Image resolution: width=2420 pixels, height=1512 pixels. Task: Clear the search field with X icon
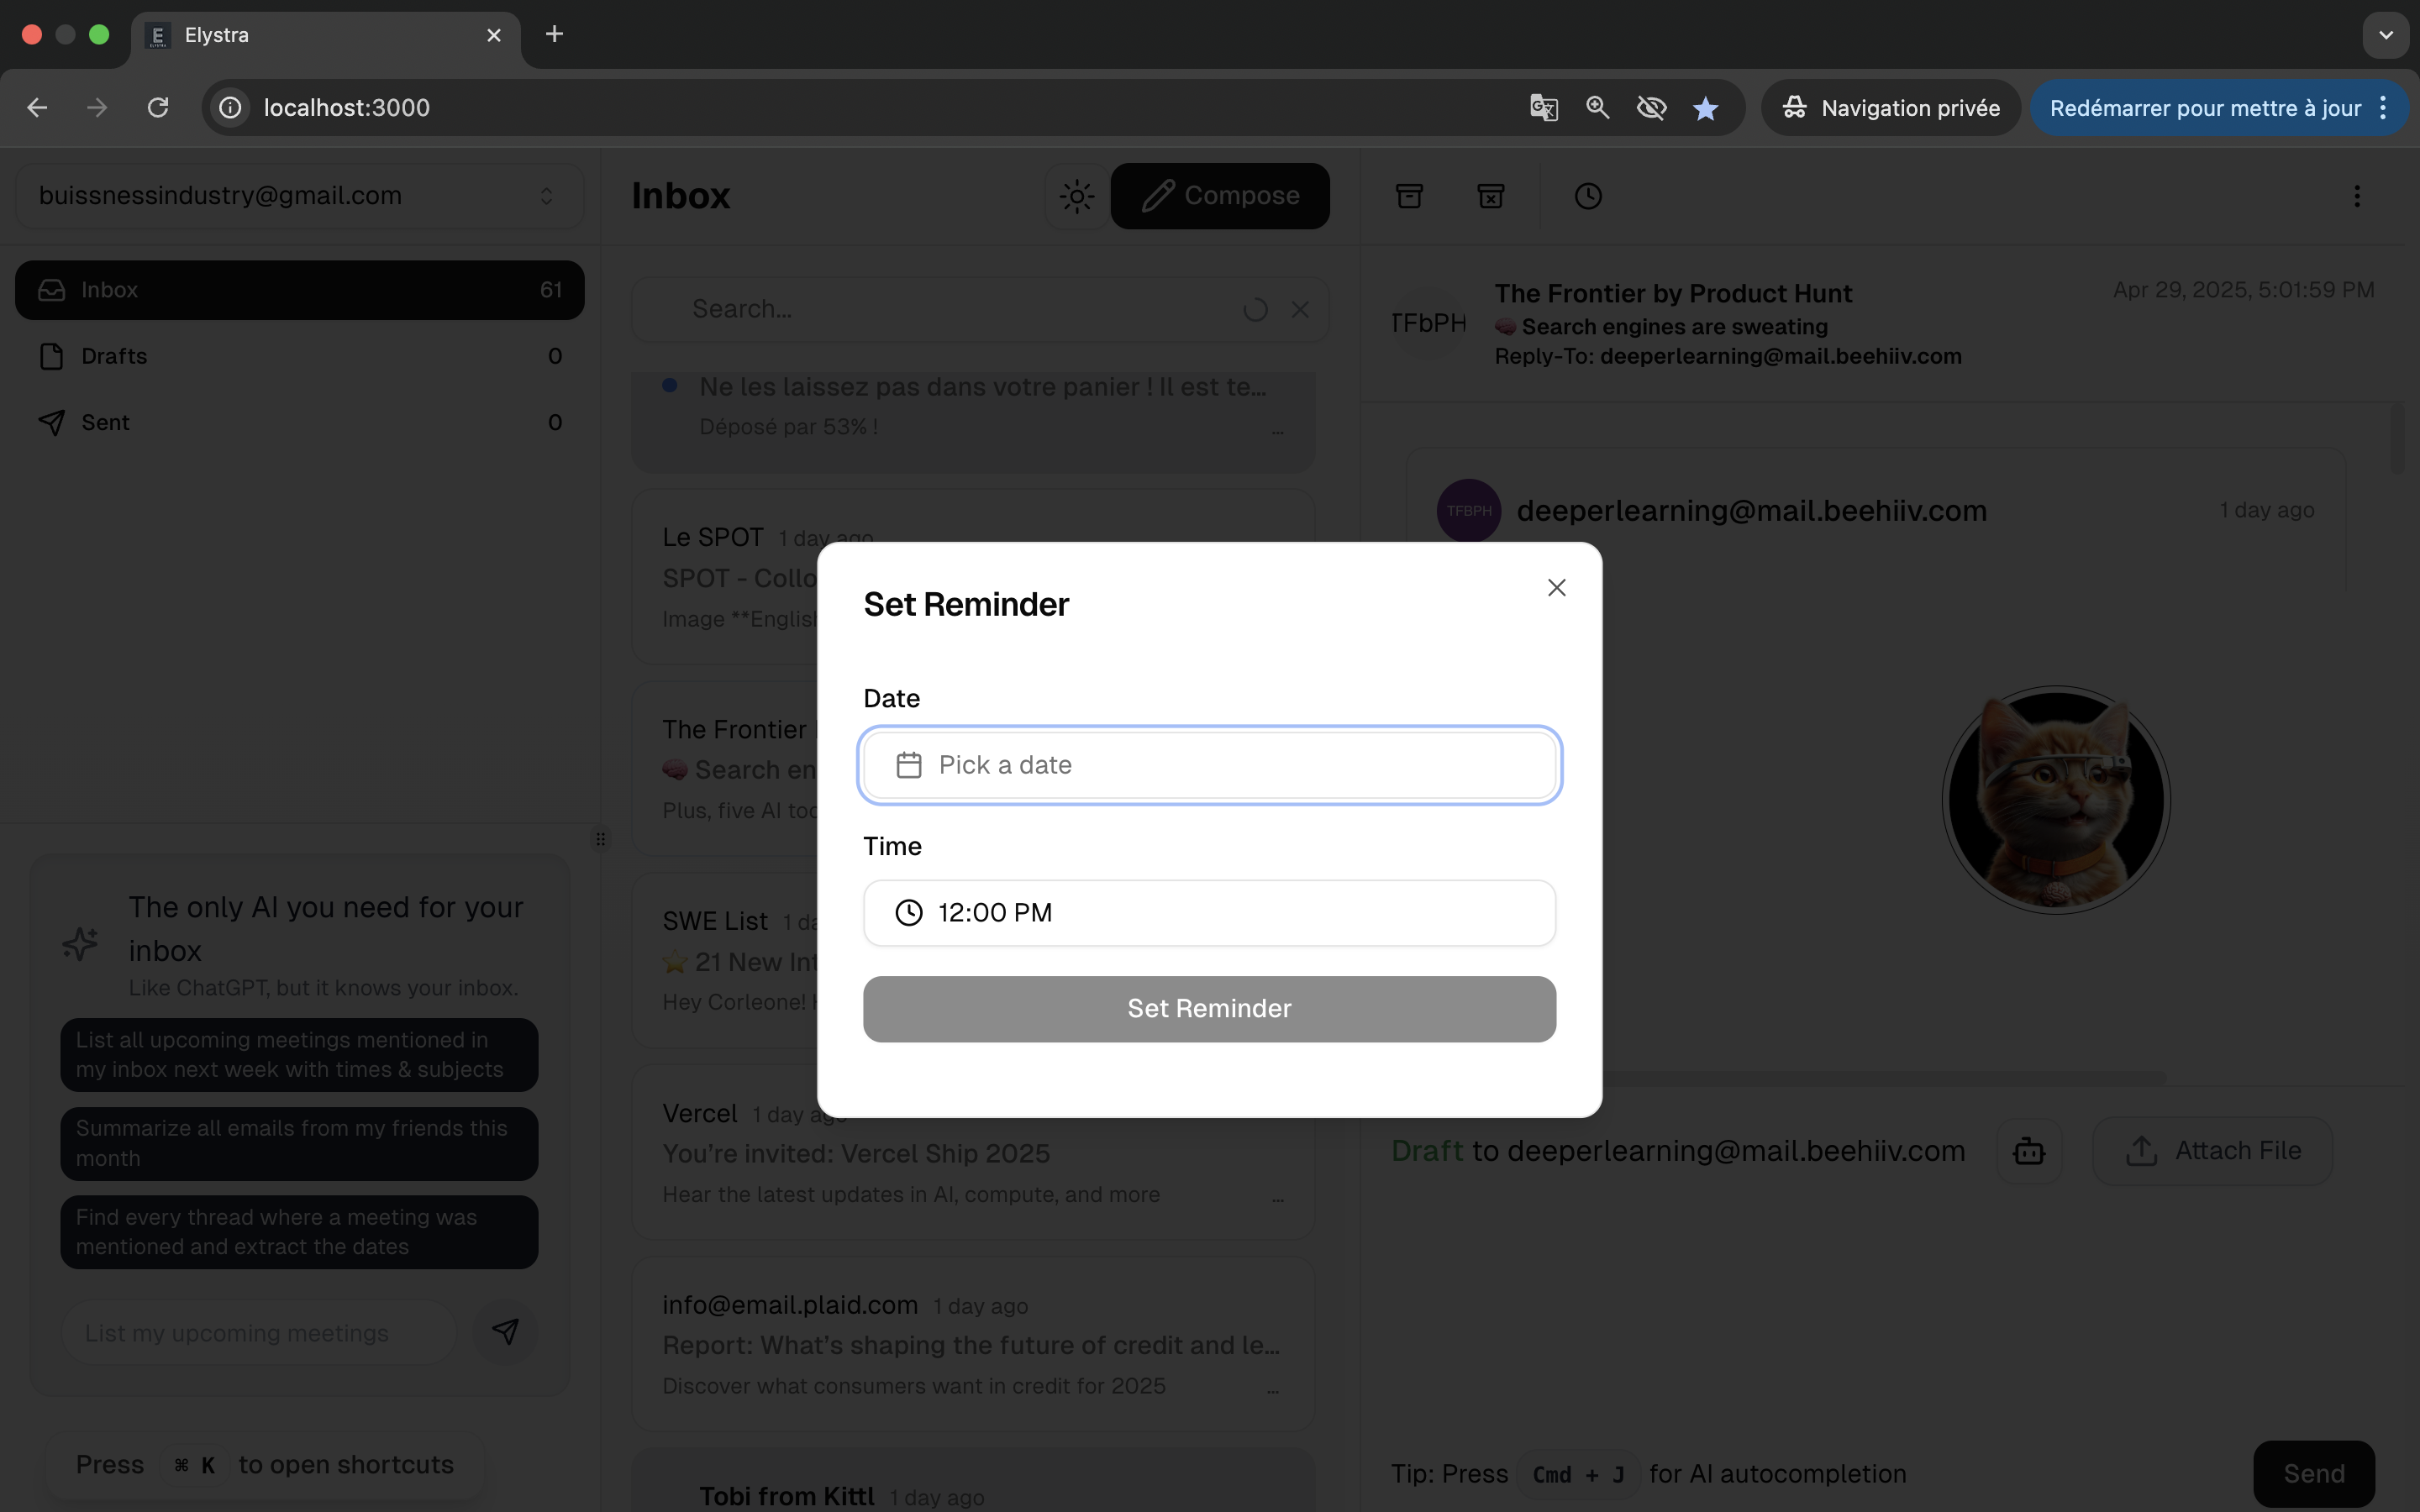tap(1299, 310)
